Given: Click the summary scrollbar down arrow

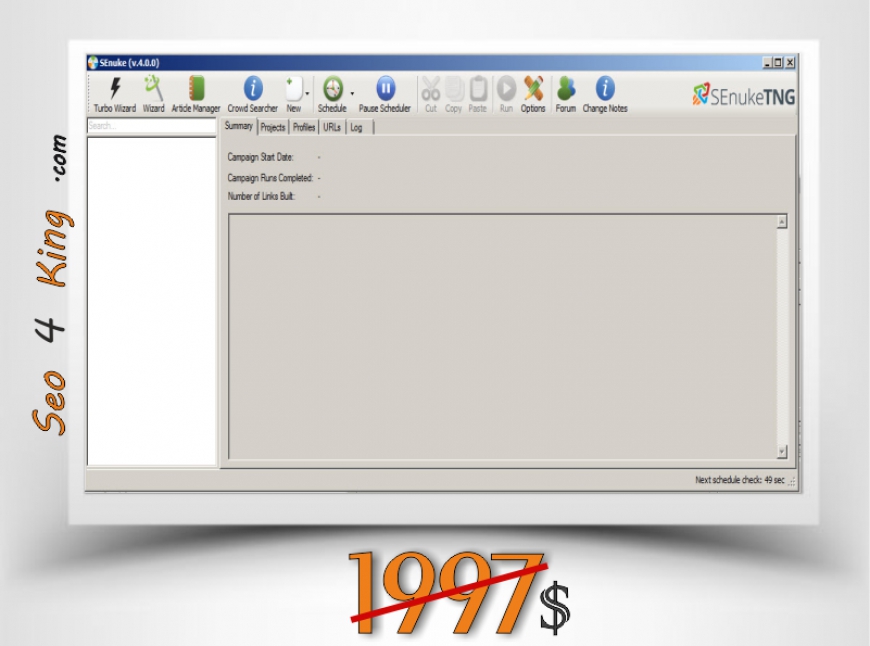Looking at the screenshot, I should pos(782,452).
